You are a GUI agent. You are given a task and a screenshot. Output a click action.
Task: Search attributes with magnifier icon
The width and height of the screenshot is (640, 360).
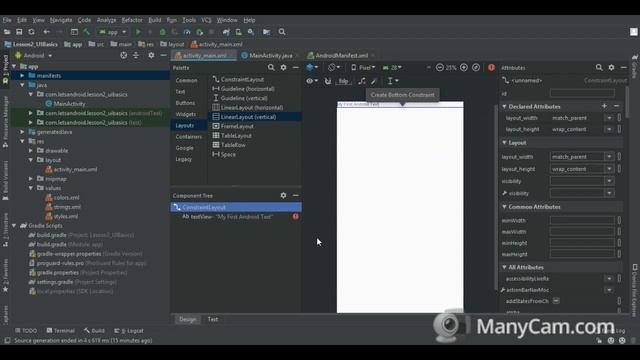tap(599, 67)
